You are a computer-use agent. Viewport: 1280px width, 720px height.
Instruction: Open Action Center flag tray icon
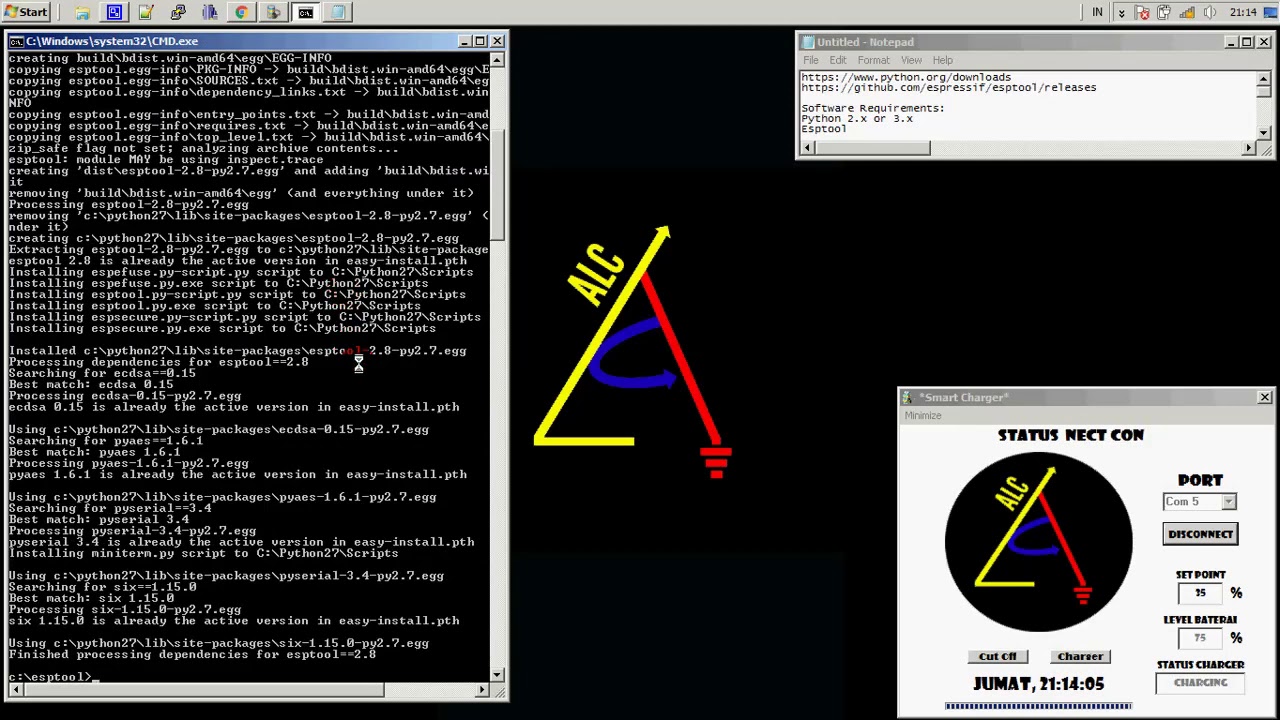(x=1143, y=12)
